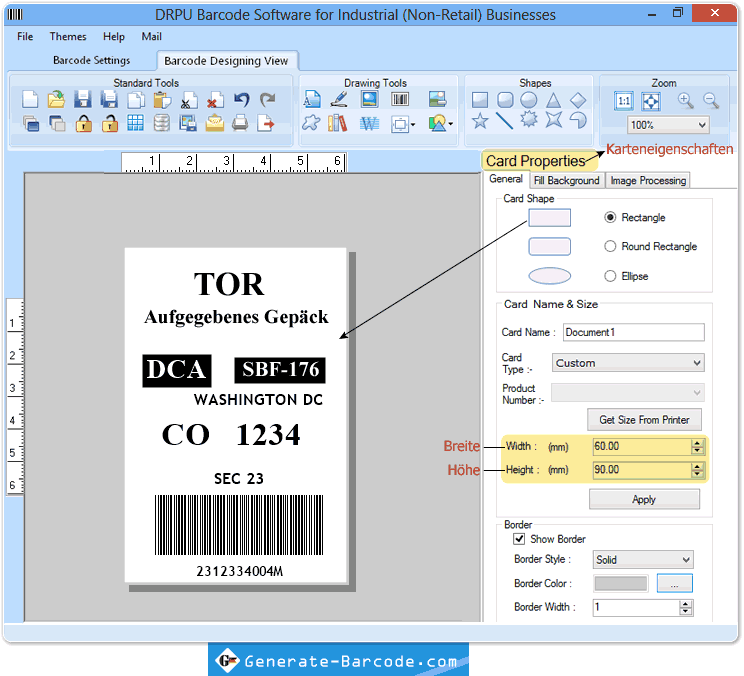Draw a triangle shape
This screenshot has width=744, height=676.
pyautogui.click(x=553, y=100)
